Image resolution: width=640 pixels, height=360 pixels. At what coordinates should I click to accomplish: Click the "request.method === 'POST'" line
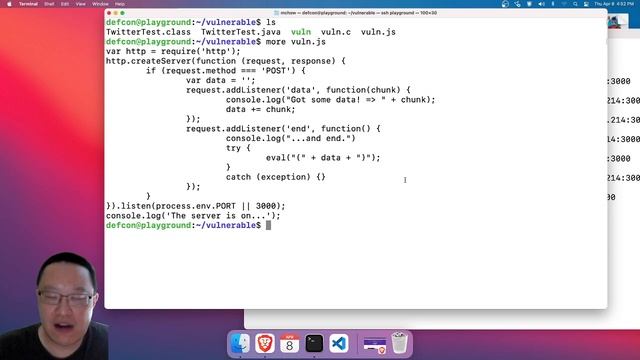226,71
